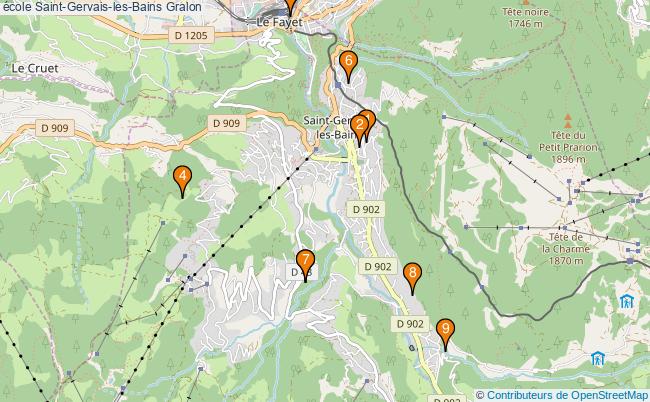650x402 pixels.
Task: Click the Tête noire 1746 m peak label
Action: click(525, 17)
